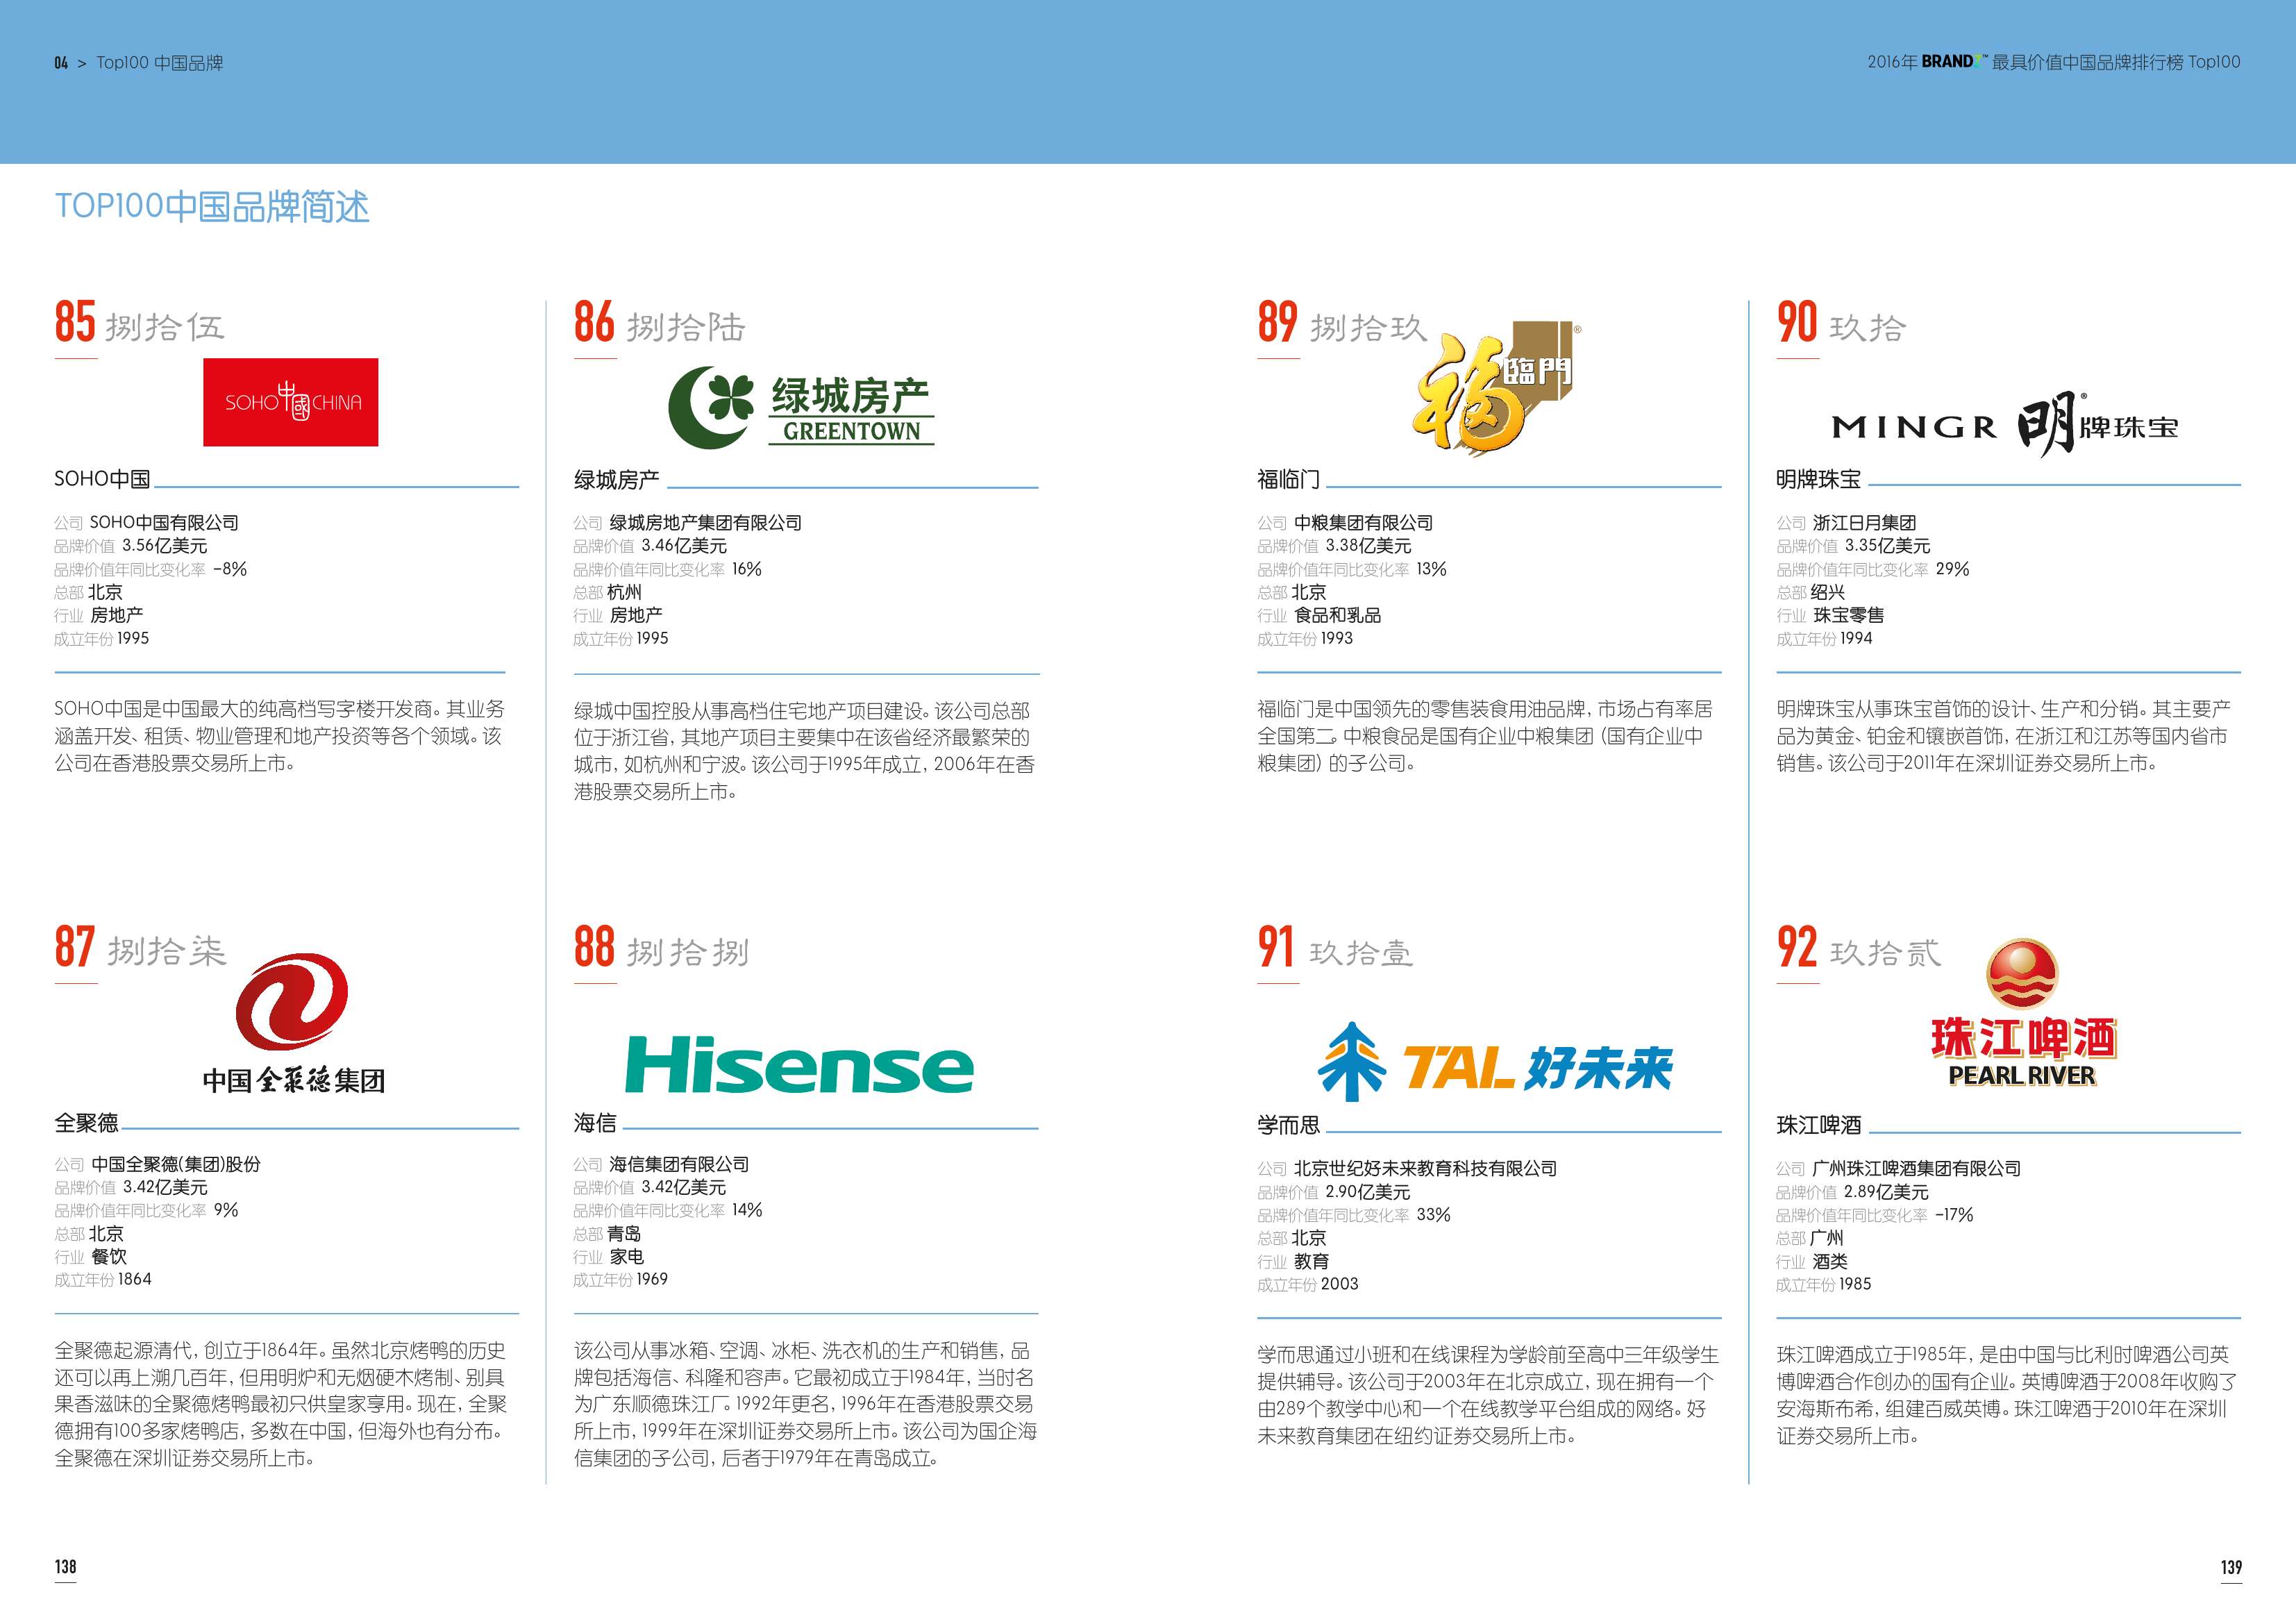Select headquarters 杭州

pyautogui.click(x=625, y=592)
